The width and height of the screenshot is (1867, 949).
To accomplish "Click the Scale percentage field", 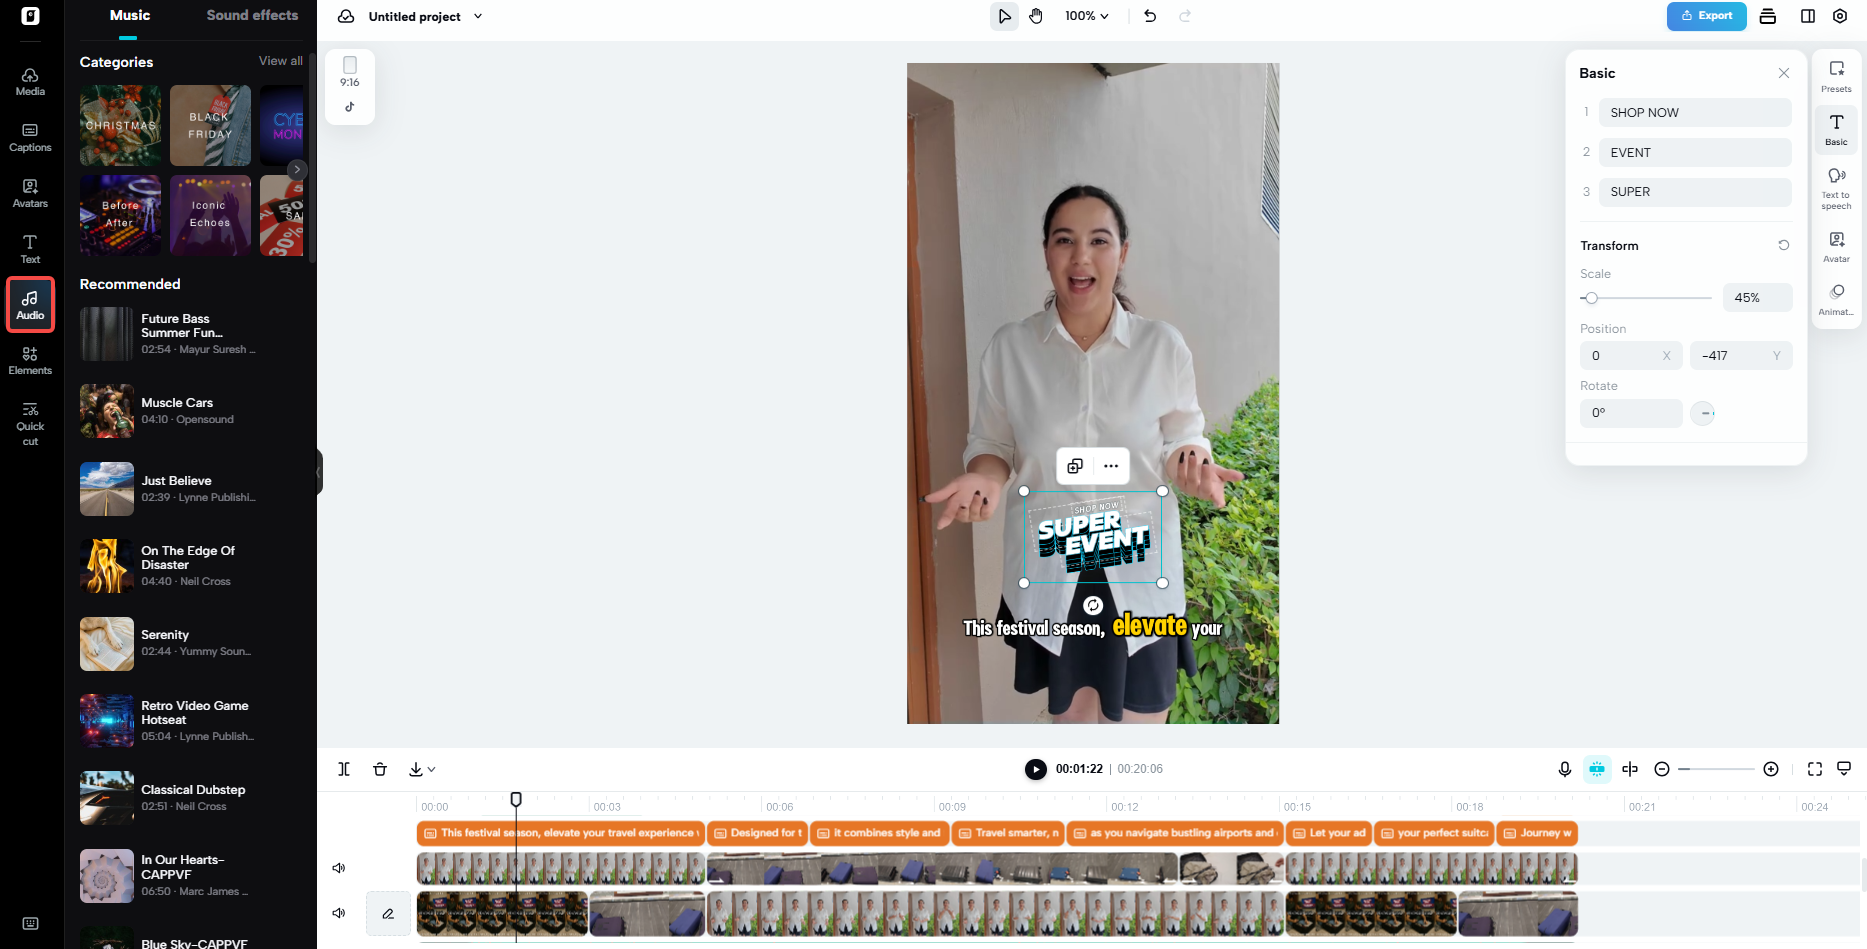I will click(1757, 298).
